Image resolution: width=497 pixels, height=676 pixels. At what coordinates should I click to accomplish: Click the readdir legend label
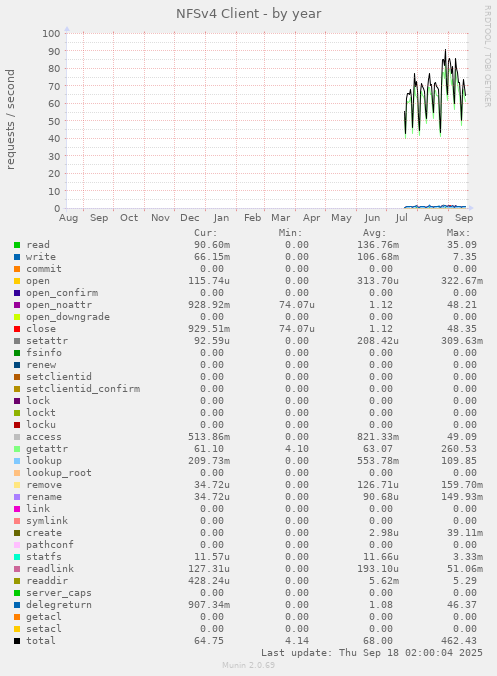47,581
